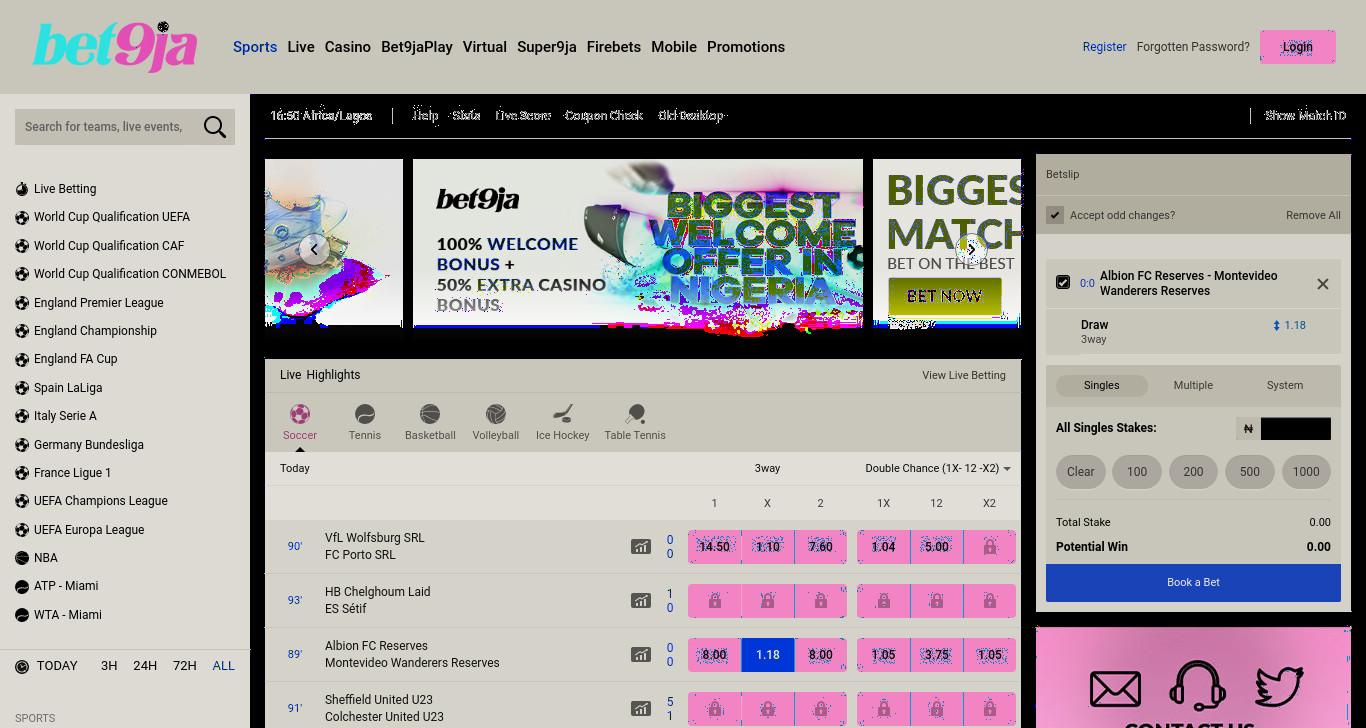Screen dimensions: 1366x728
Task: Set stake with the 100 button
Action: coord(1137,471)
